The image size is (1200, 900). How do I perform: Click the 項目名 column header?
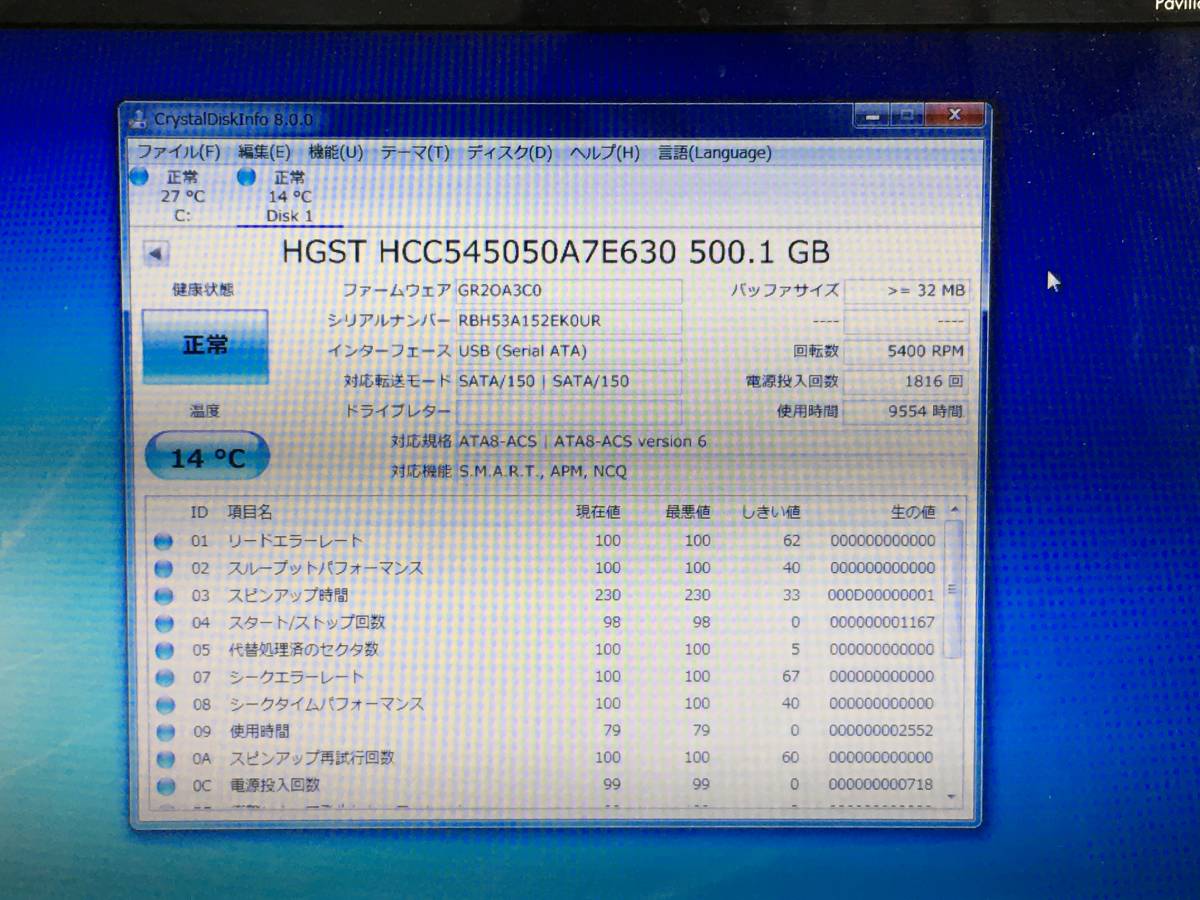click(x=249, y=512)
